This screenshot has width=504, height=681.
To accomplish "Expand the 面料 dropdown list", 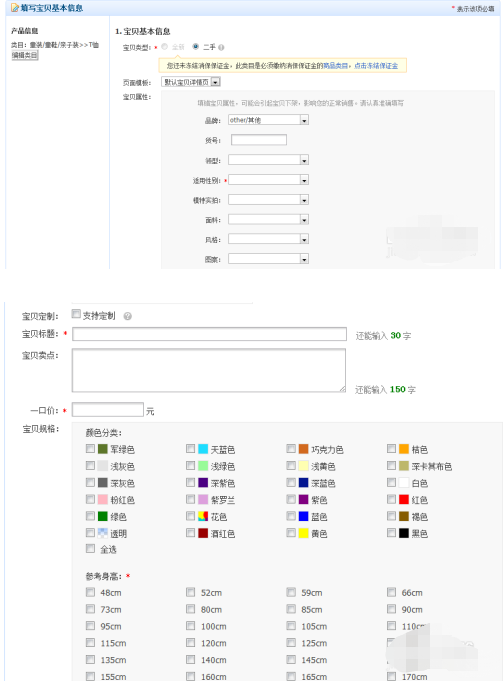I will point(268,219).
